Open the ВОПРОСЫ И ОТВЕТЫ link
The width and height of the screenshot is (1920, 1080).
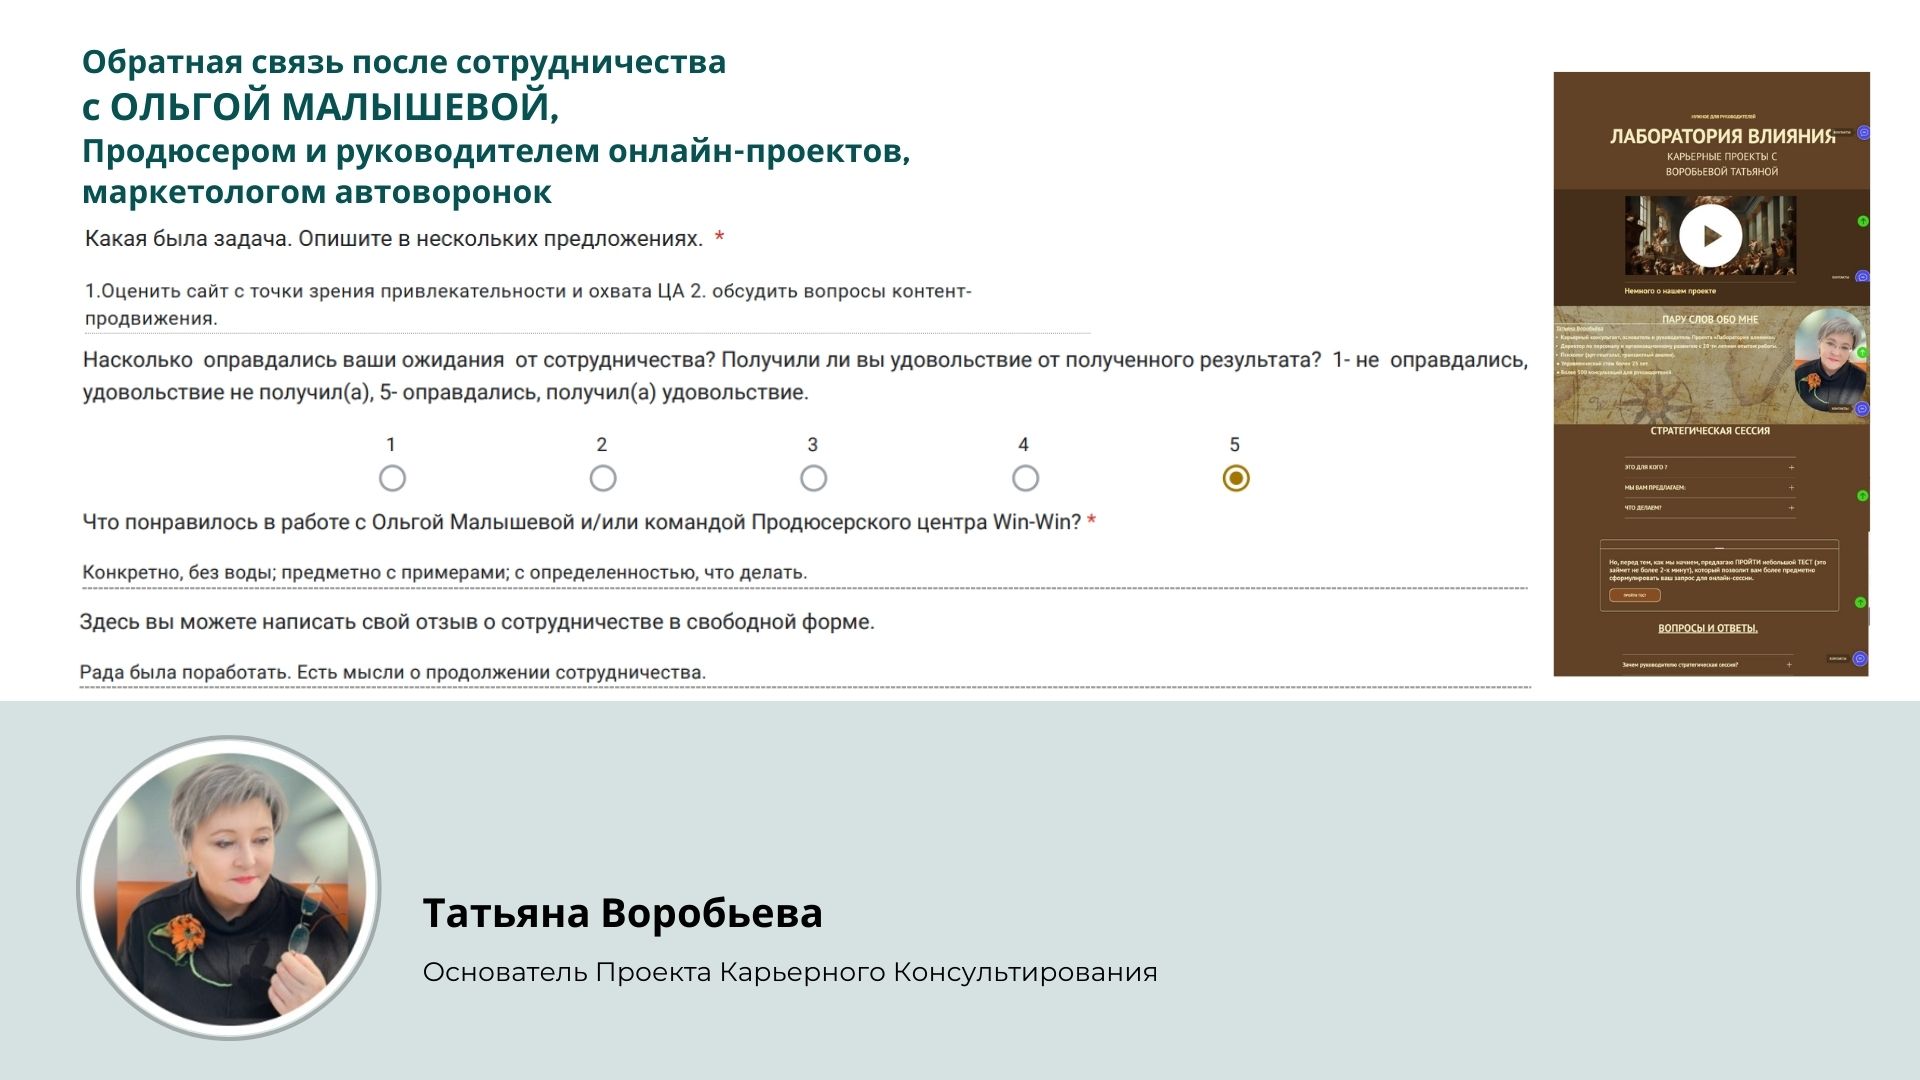(x=1708, y=628)
